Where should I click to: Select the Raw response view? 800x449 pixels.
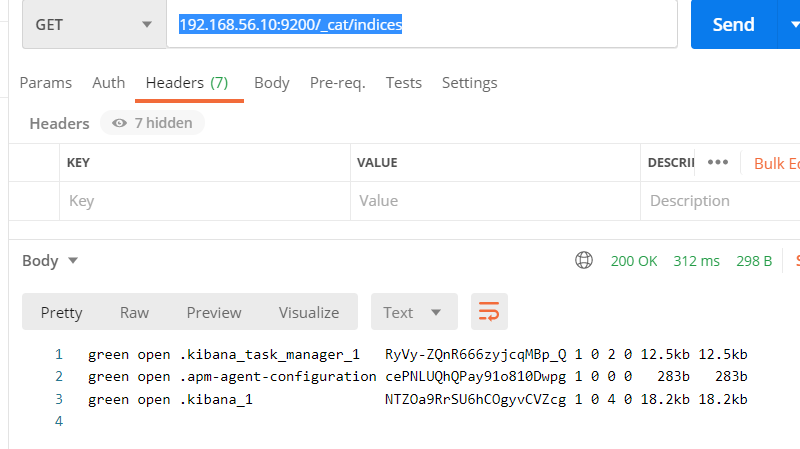[134, 312]
